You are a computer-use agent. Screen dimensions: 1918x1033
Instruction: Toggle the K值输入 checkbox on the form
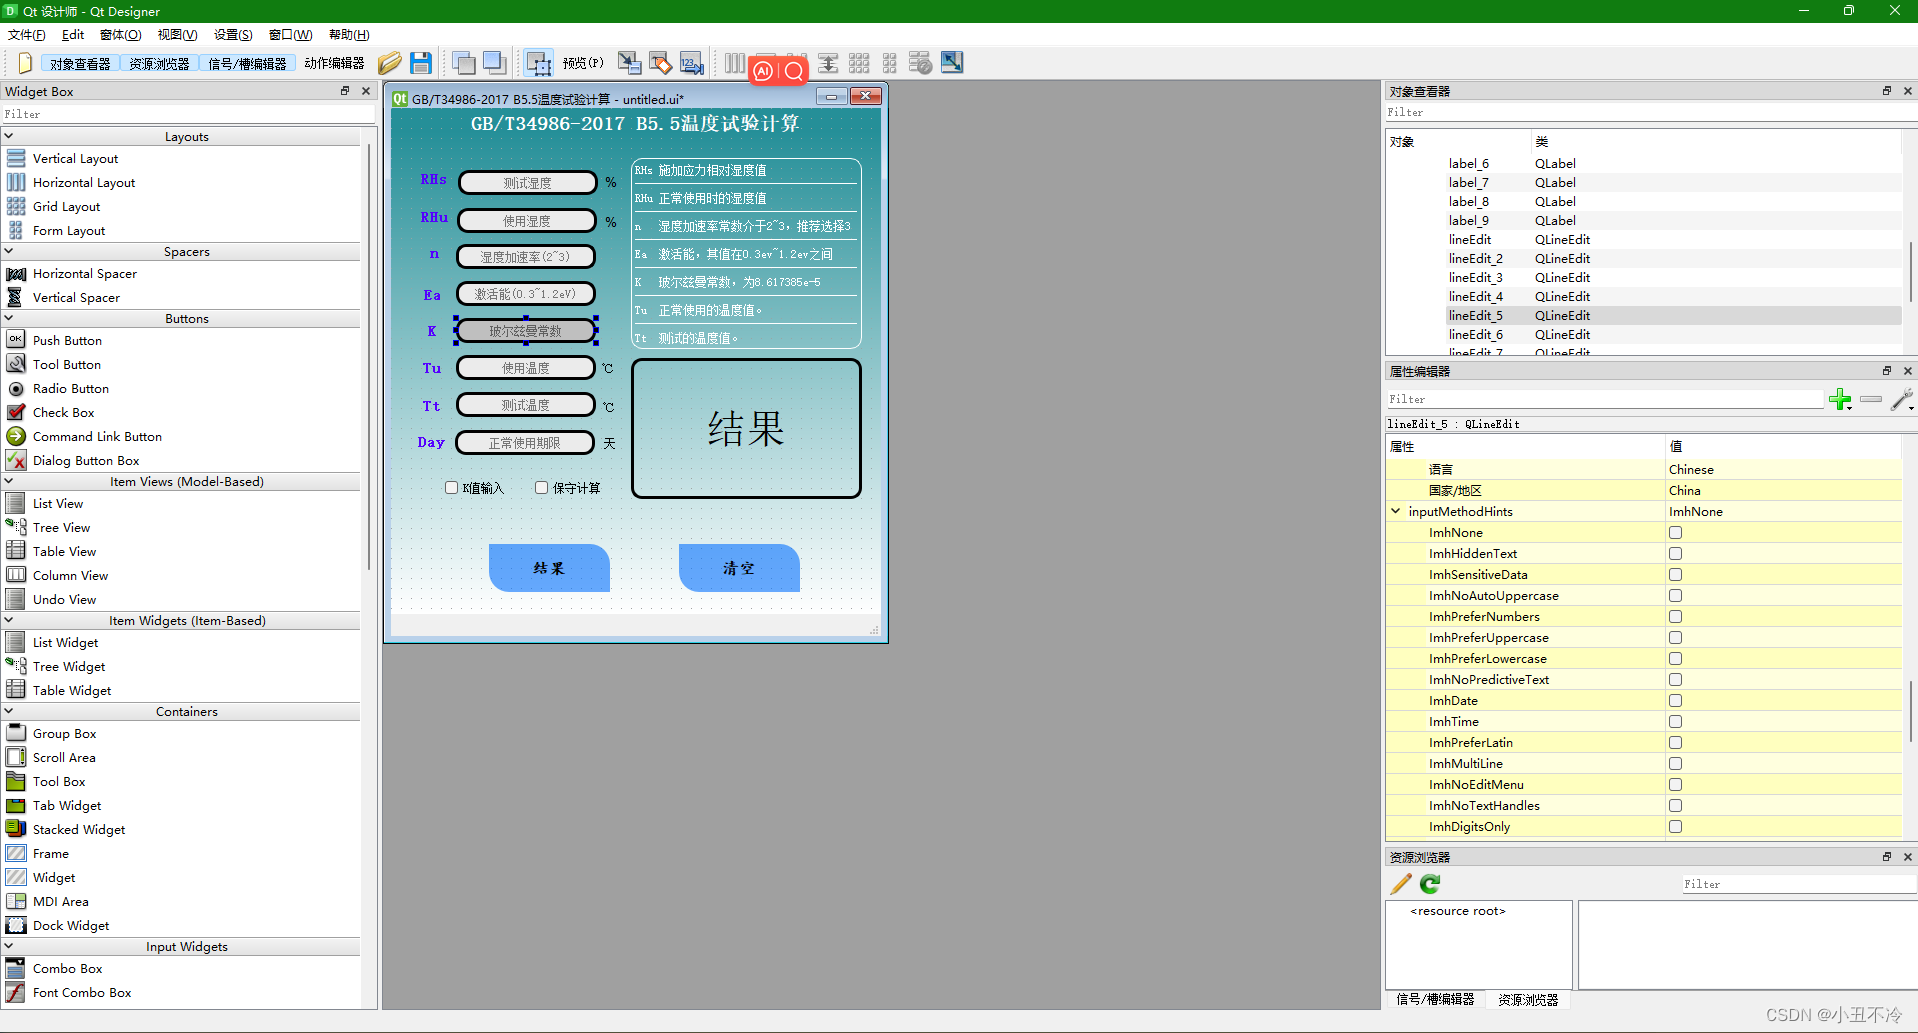click(451, 488)
